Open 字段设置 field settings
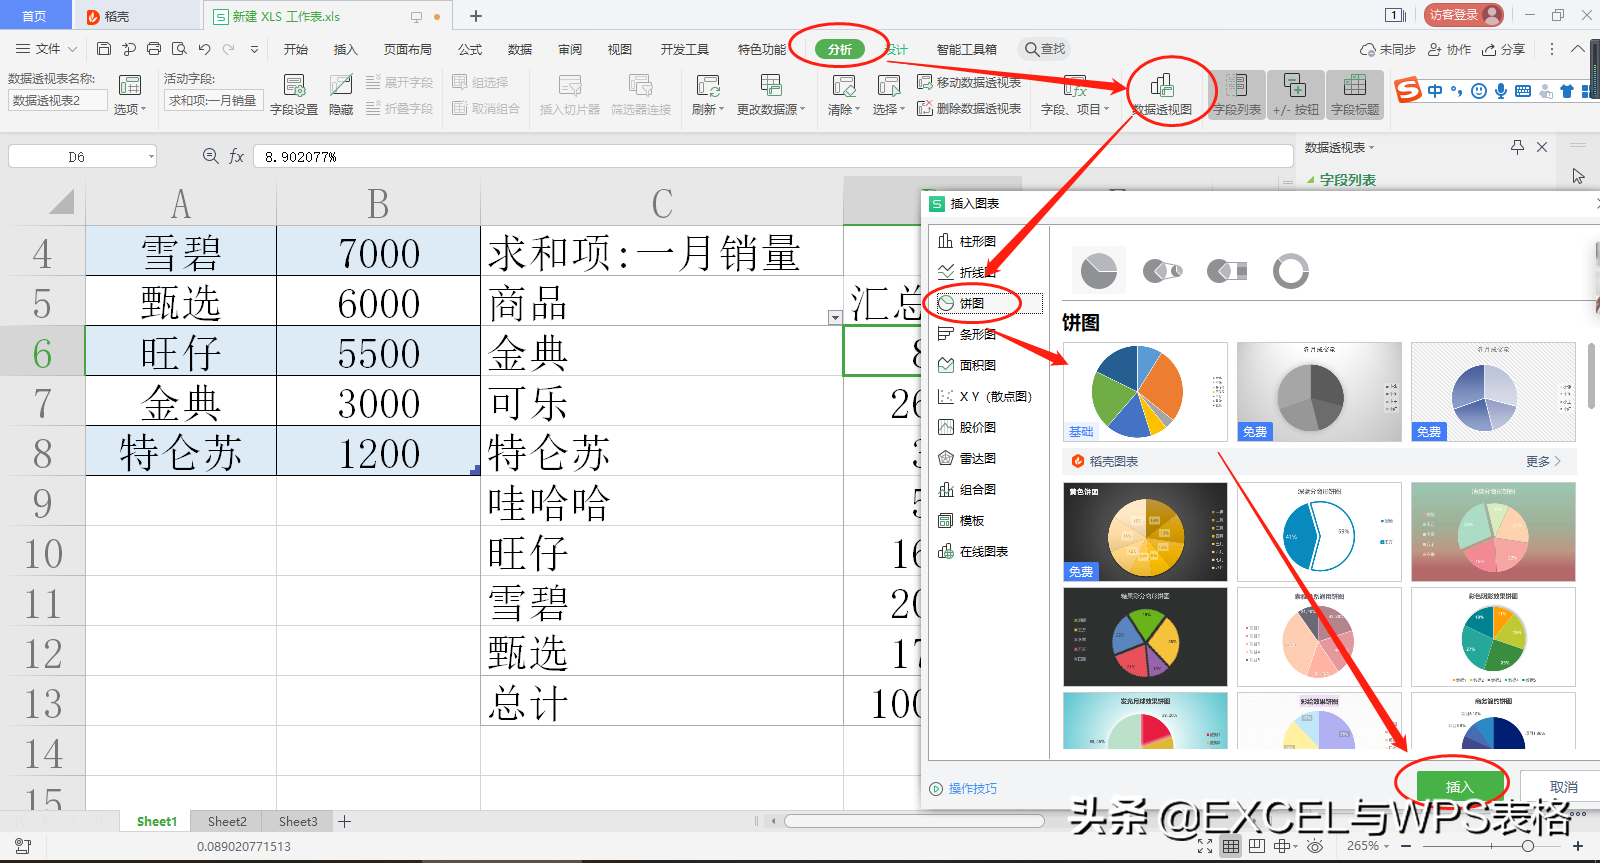 click(x=294, y=96)
